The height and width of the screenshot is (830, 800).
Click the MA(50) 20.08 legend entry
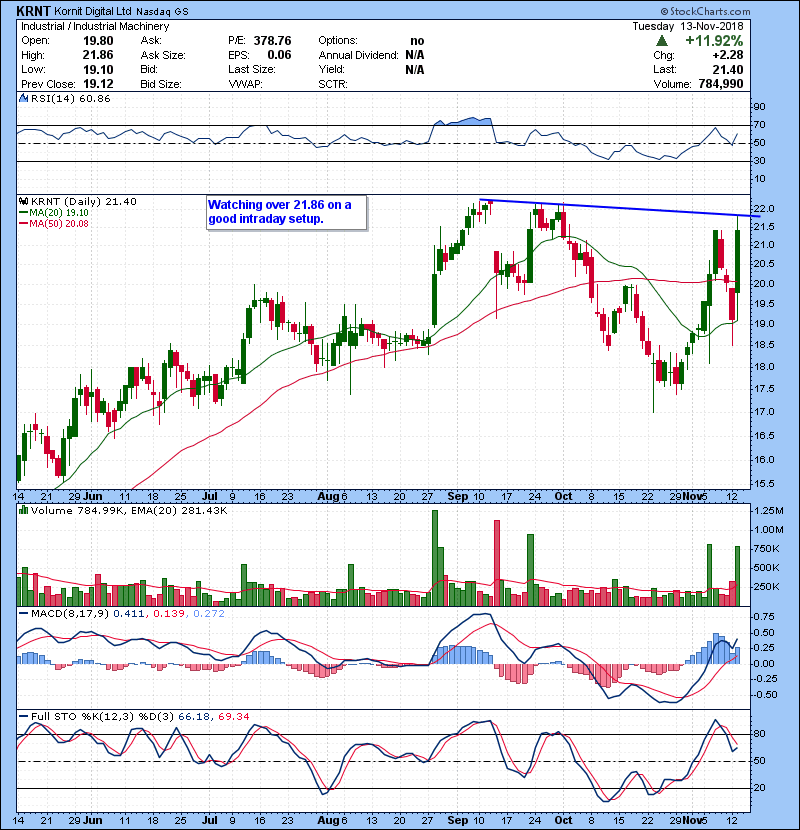53,223
